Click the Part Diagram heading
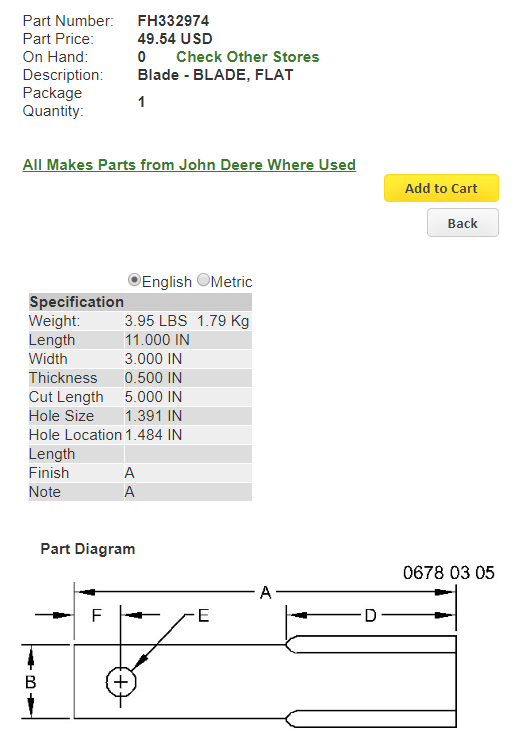Image resolution: width=527 pixels, height=746 pixels. tap(88, 549)
